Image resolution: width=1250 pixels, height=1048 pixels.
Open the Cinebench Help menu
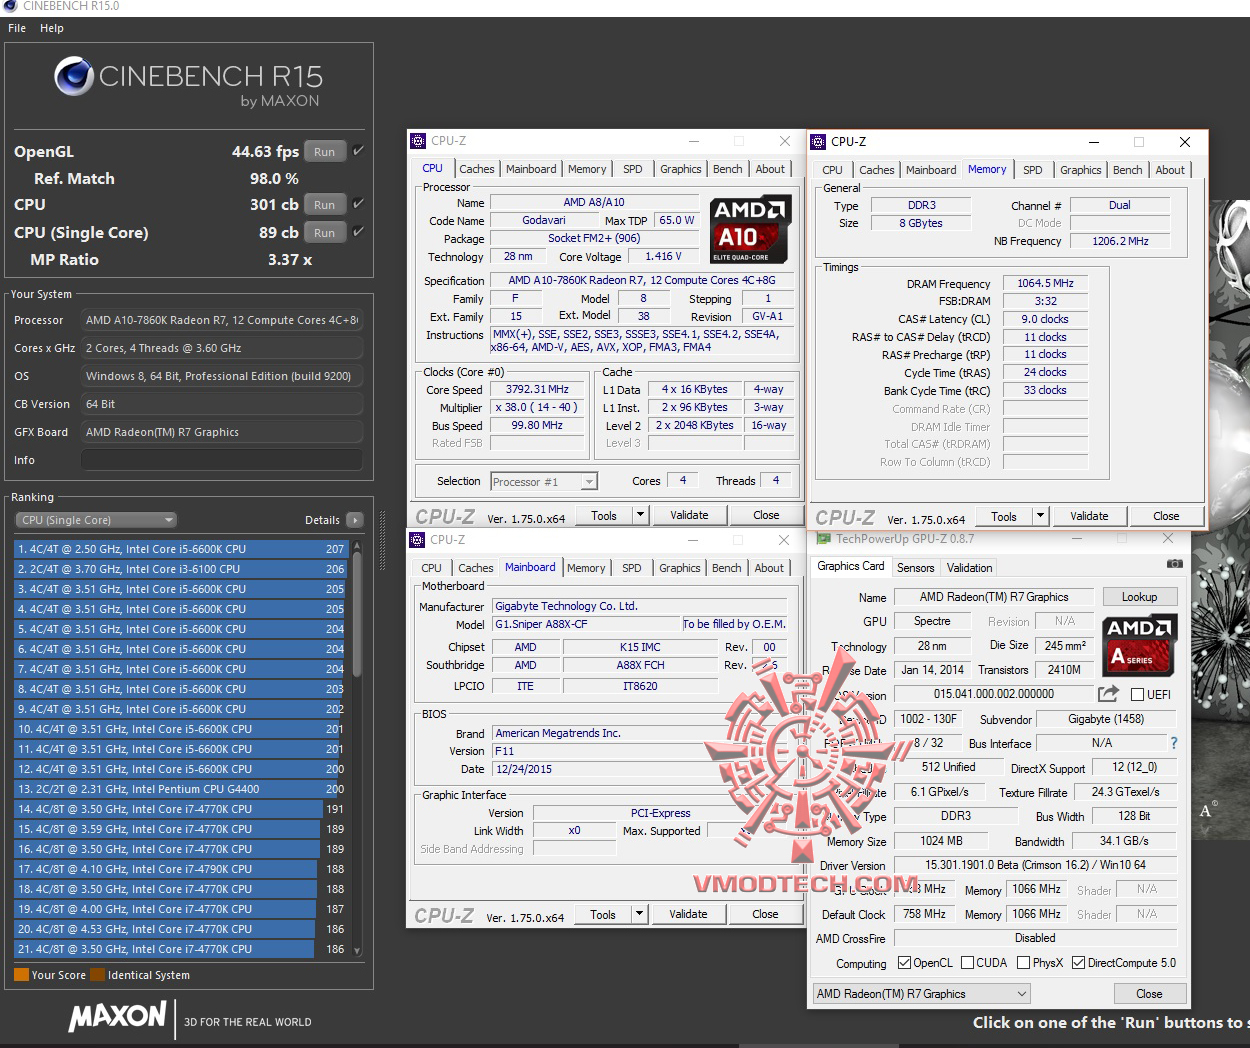(x=52, y=28)
